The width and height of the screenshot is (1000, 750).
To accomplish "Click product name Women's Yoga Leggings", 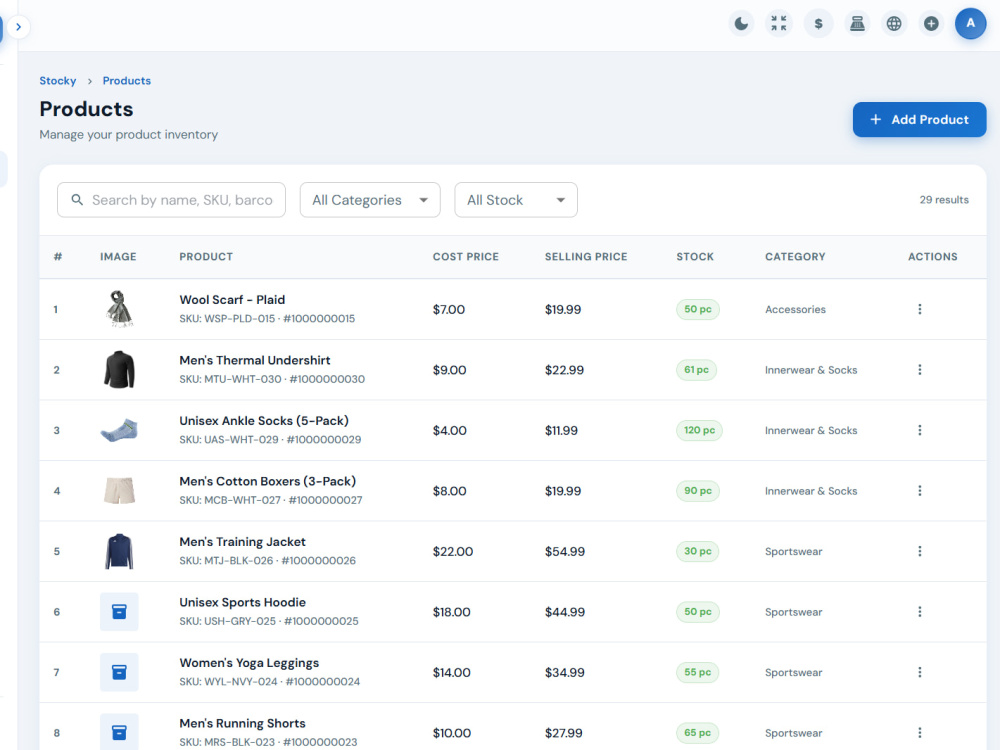I will tap(249, 663).
